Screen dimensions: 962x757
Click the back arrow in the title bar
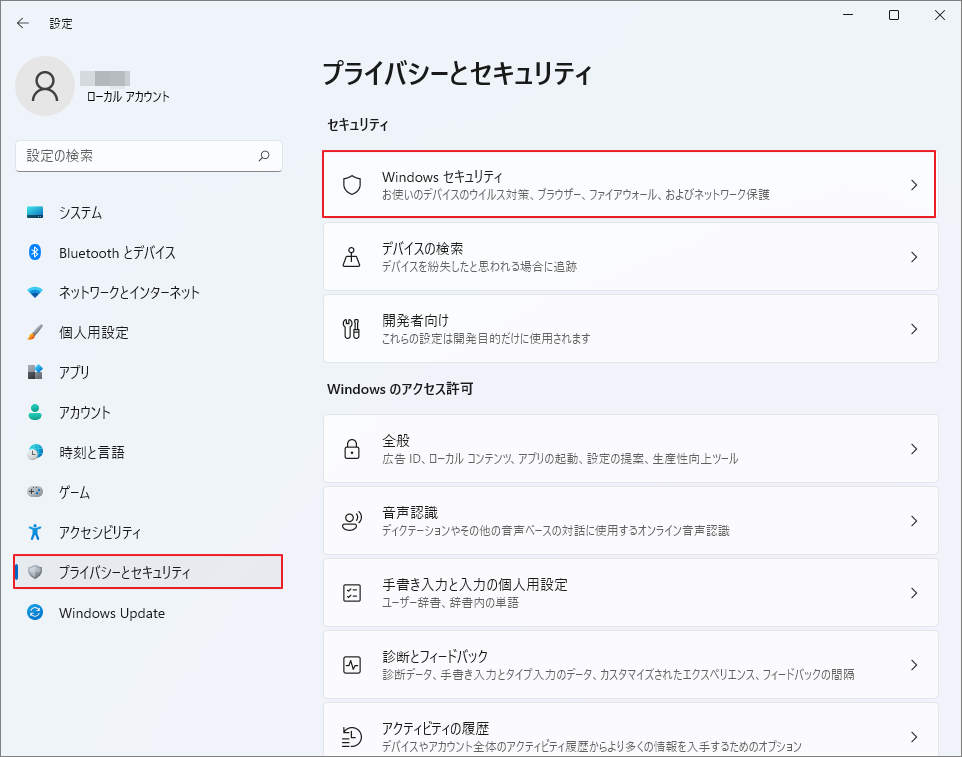(x=22, y=22)
